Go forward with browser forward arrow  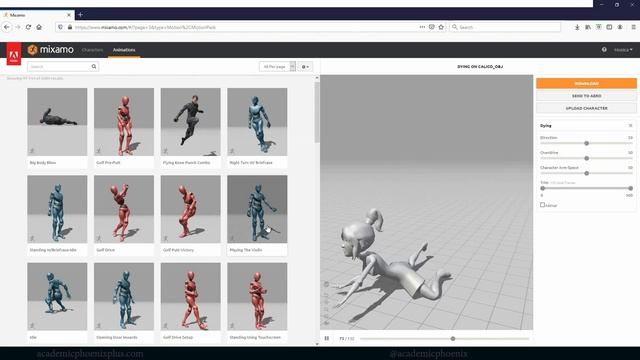18,27
